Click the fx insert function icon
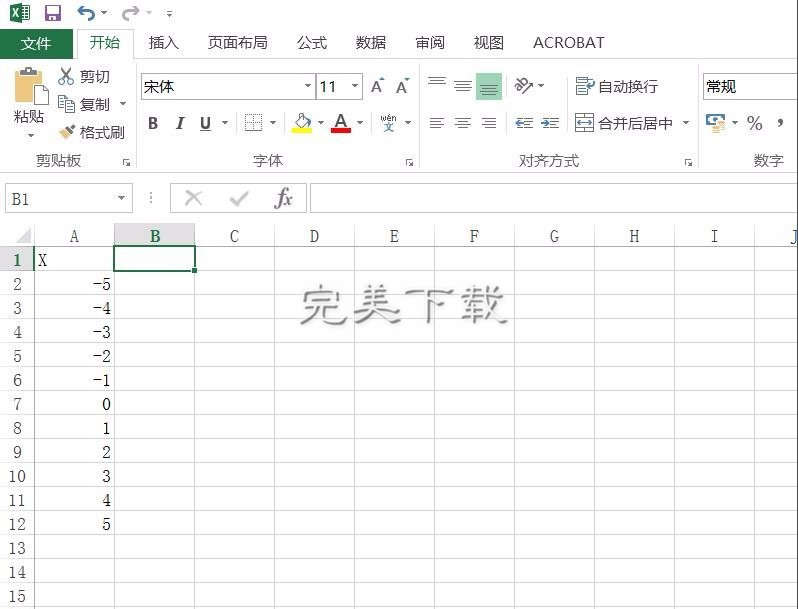Screen dimensions: 798x609 tap(283, 198)
